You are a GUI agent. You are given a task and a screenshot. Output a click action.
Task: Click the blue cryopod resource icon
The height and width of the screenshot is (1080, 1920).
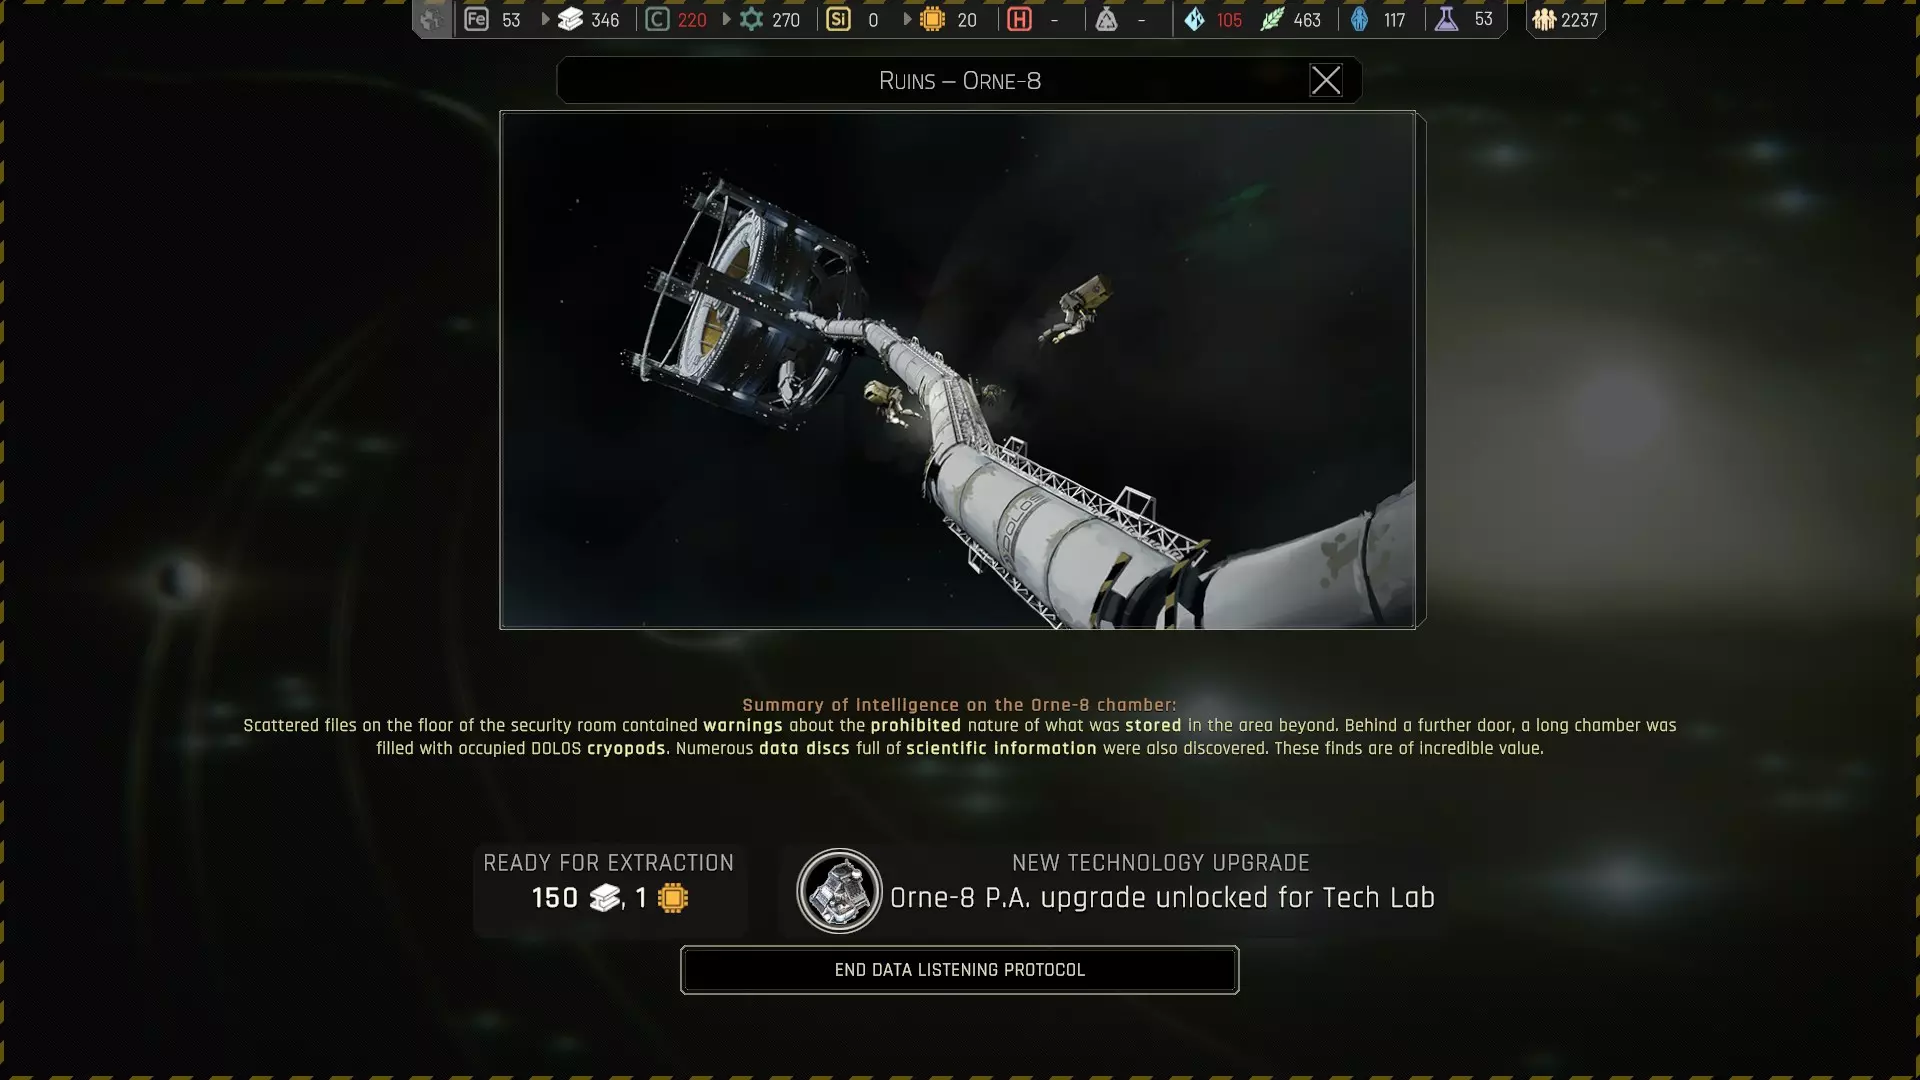(x=1360, y=19)
